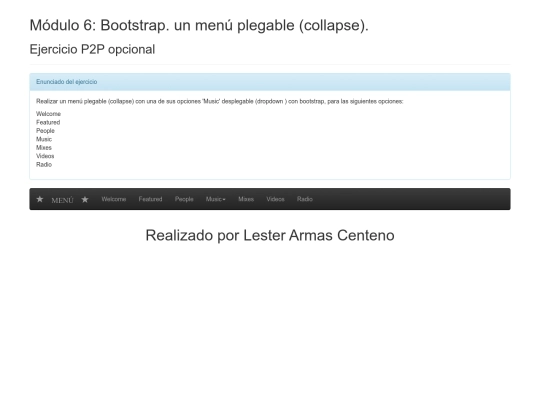
Task: Click the 'Welcome' entry in the options list
Action: (x=48, y=114)
